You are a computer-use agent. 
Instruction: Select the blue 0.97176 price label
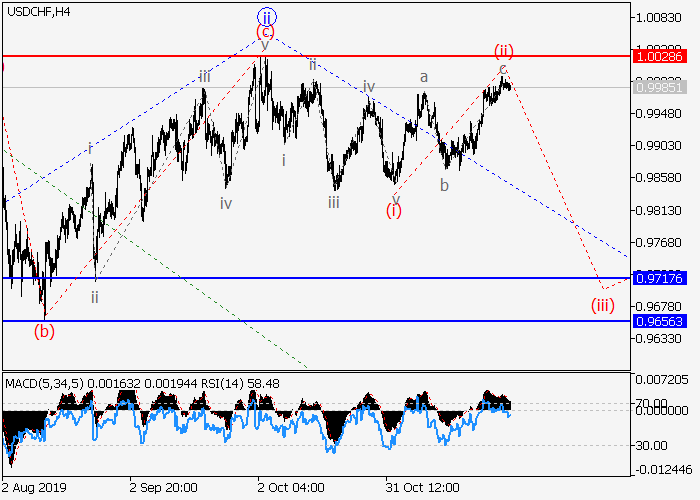(659, 277)
